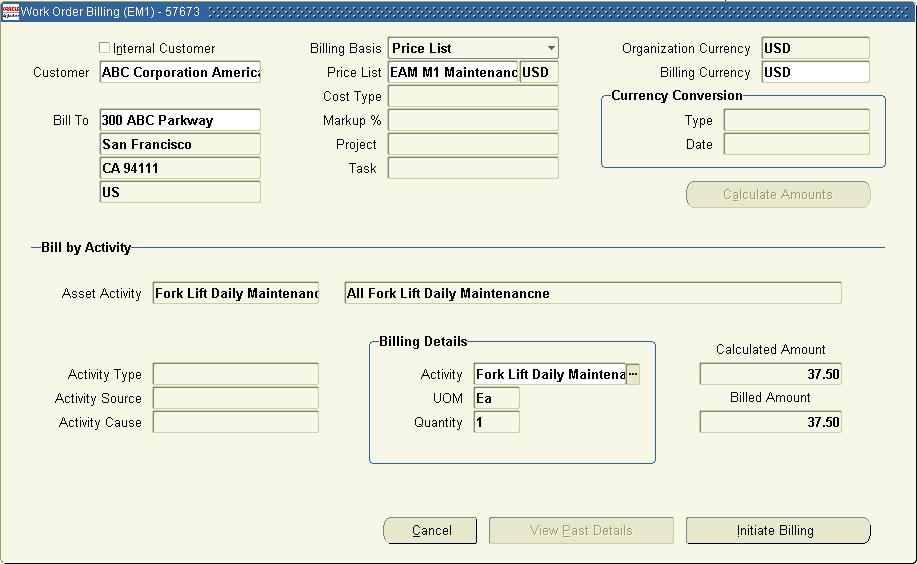This screenshot has height=564, width=917.
Task: Click the US country field
Action: (180, 192)
